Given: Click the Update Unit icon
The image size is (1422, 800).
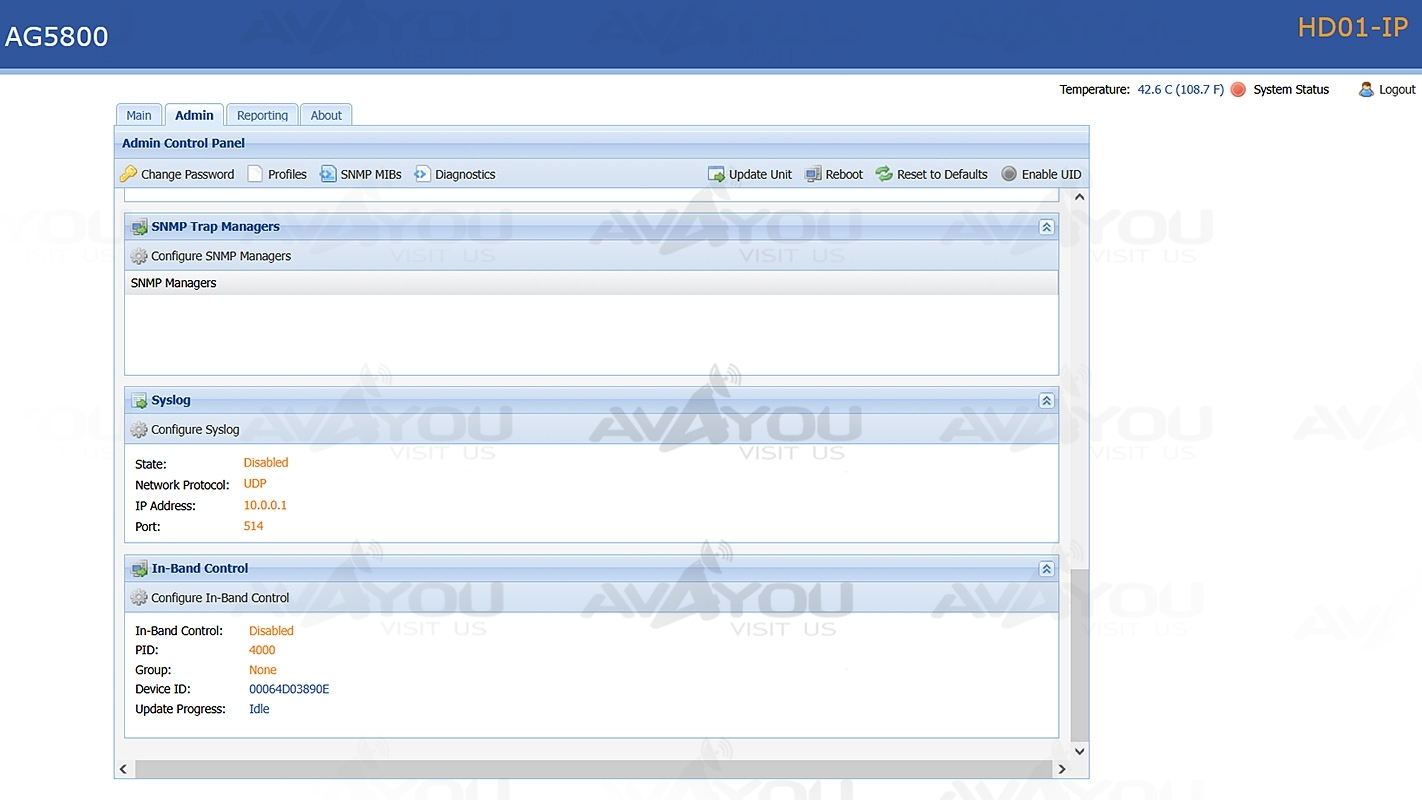Looking at the screenshot, I should (717, 174).
